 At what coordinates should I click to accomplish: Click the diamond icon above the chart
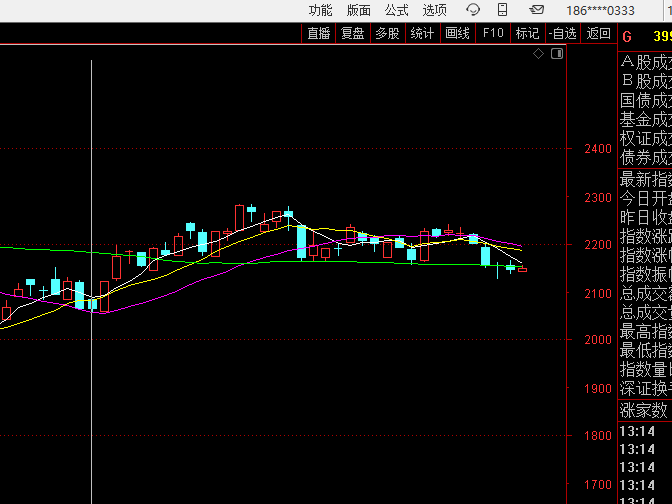click(x=538, y=53)
